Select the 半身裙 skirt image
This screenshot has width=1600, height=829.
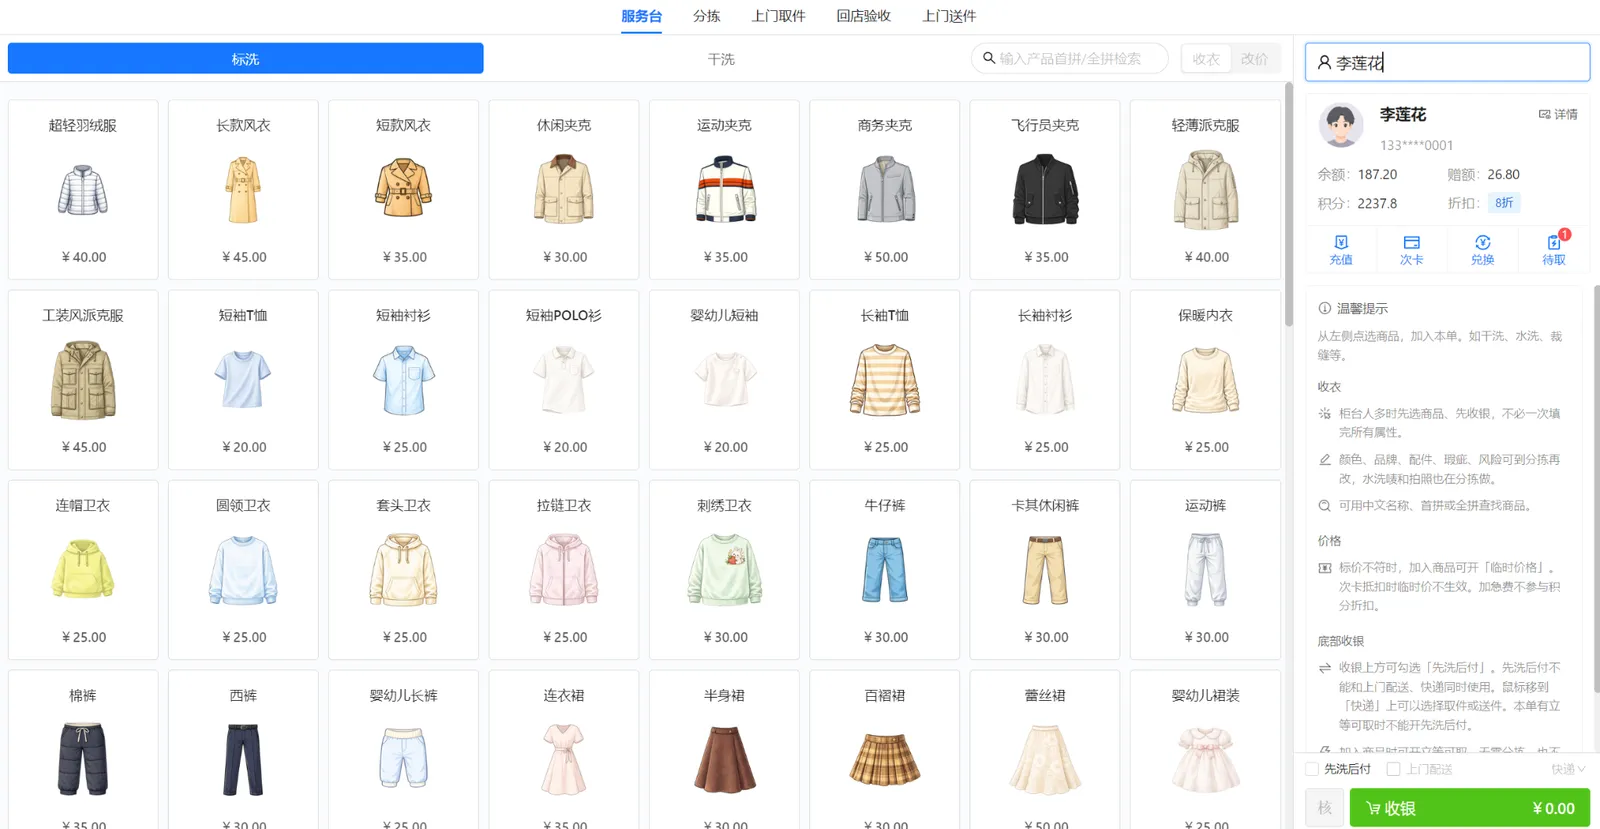[x=724, y=760]
